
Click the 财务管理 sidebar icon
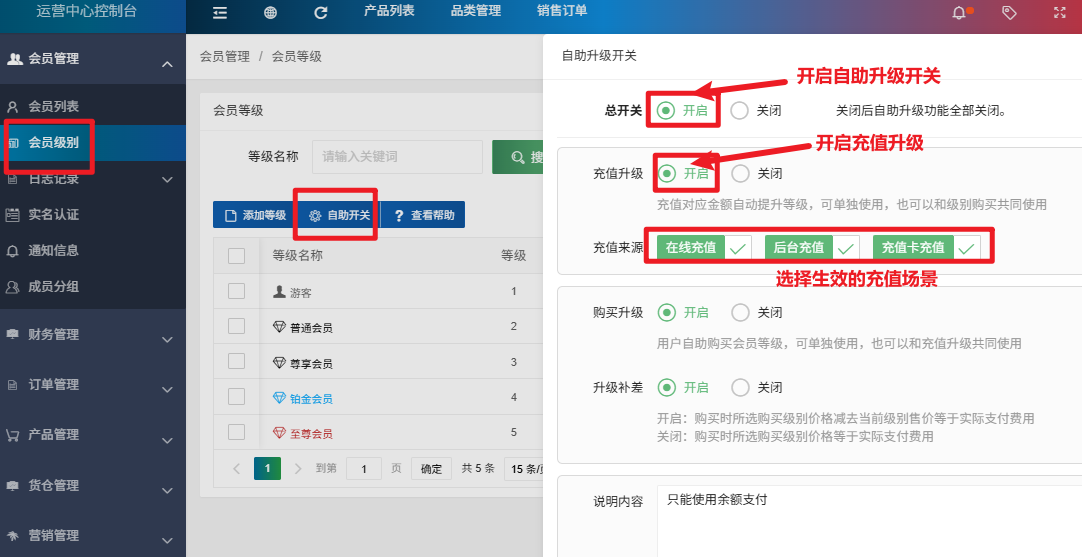tap(12, 335)
